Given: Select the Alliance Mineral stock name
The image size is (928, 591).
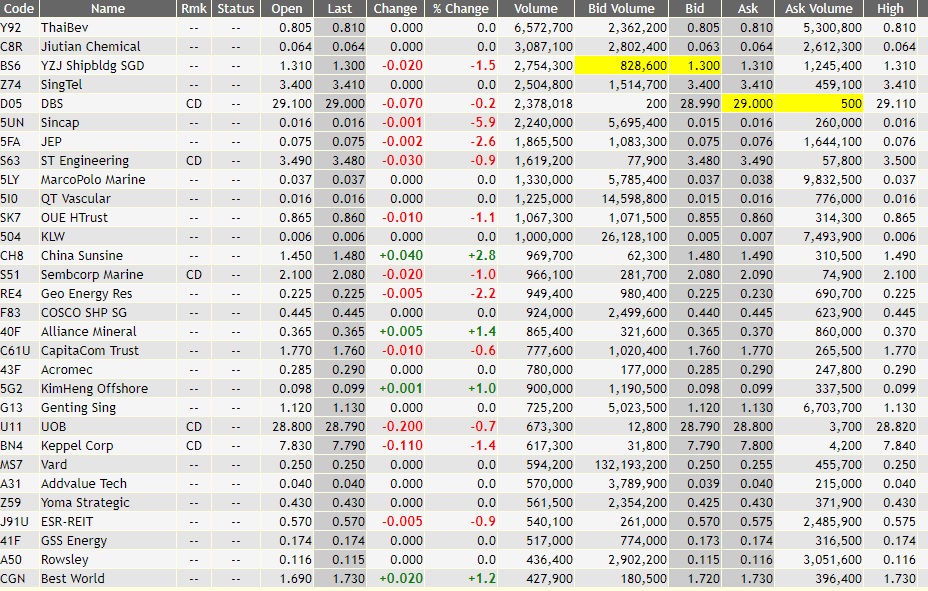Looking at the screenshot, I should point(89,331).
